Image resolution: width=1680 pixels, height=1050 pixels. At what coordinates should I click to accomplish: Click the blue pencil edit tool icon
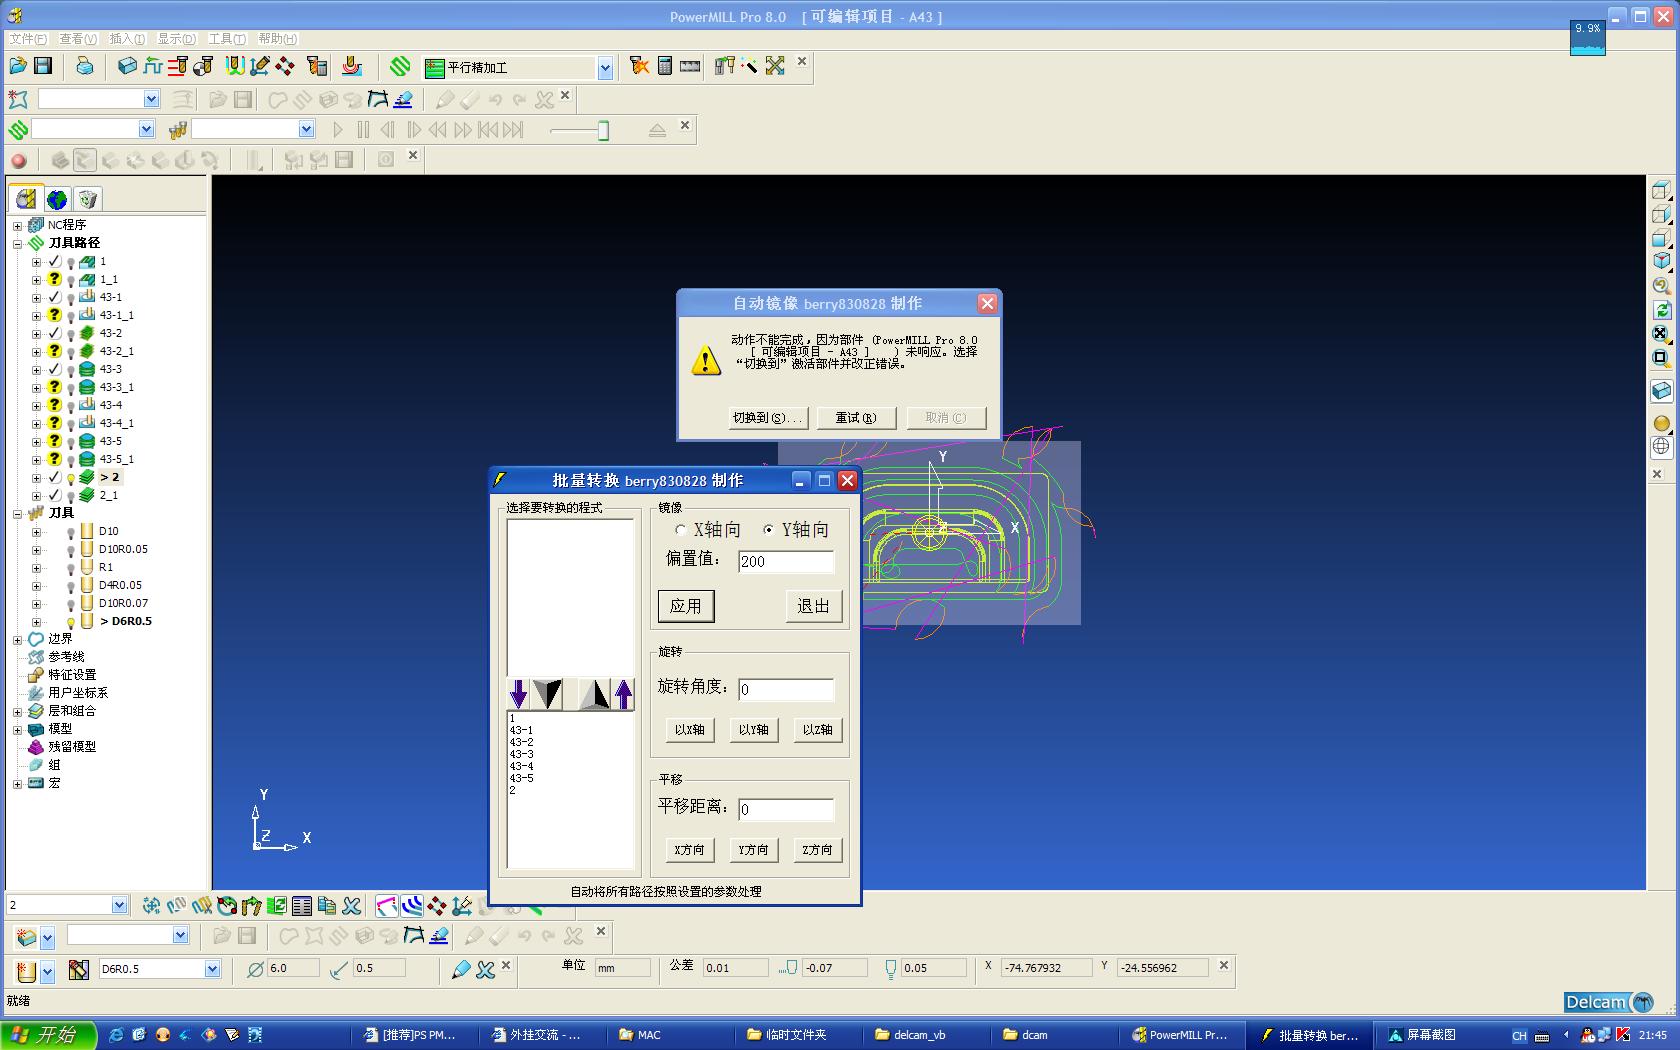click(x=460, y=969)
